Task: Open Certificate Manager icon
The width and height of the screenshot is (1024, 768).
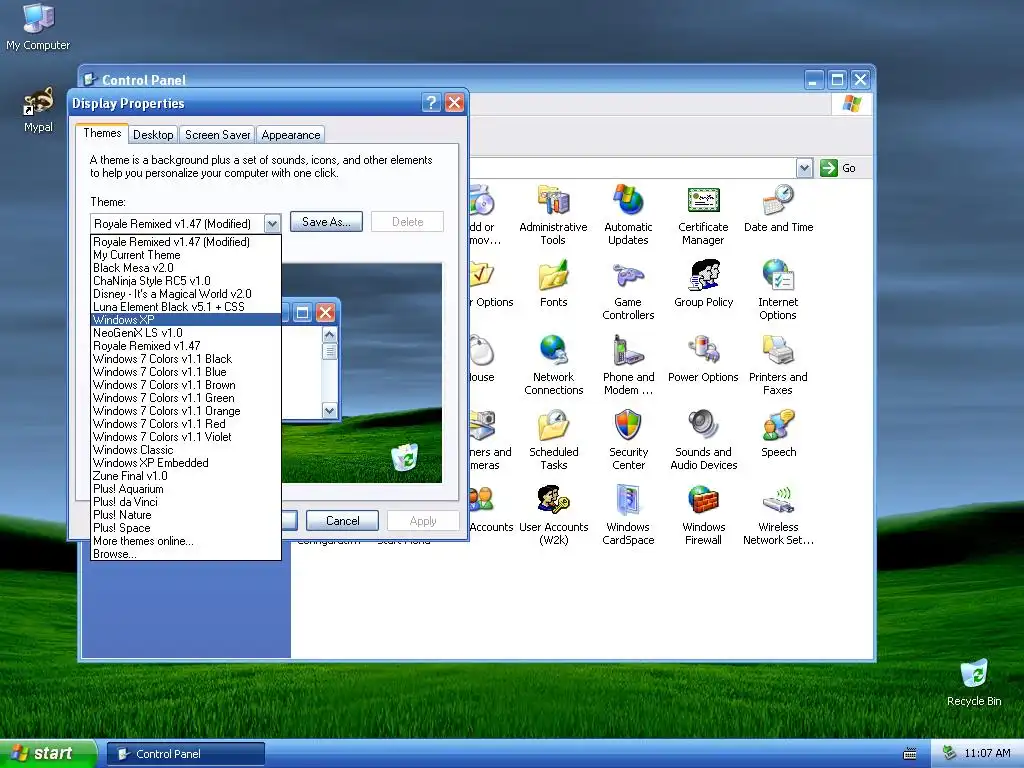Action: click(703, 215)
